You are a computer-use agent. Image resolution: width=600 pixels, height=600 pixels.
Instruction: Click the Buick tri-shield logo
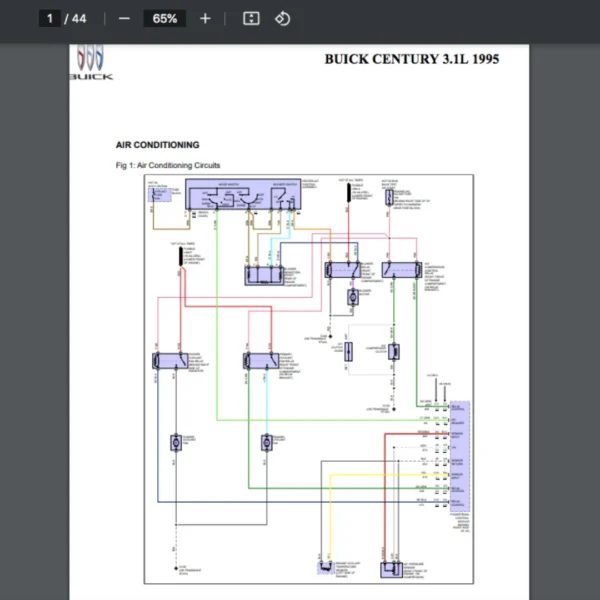tap(90, 61)
